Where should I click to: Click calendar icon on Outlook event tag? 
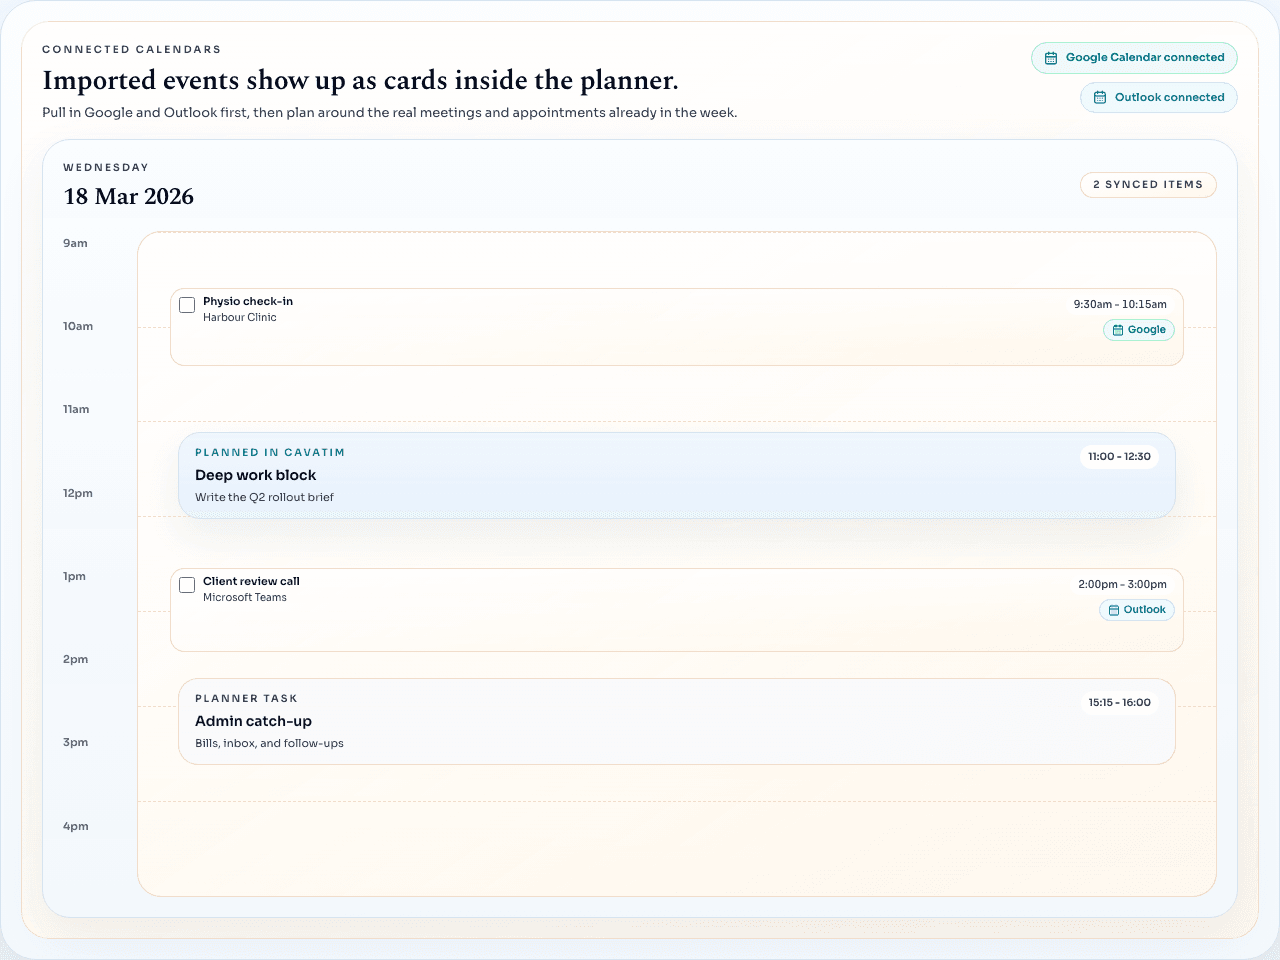point(1114,610)
